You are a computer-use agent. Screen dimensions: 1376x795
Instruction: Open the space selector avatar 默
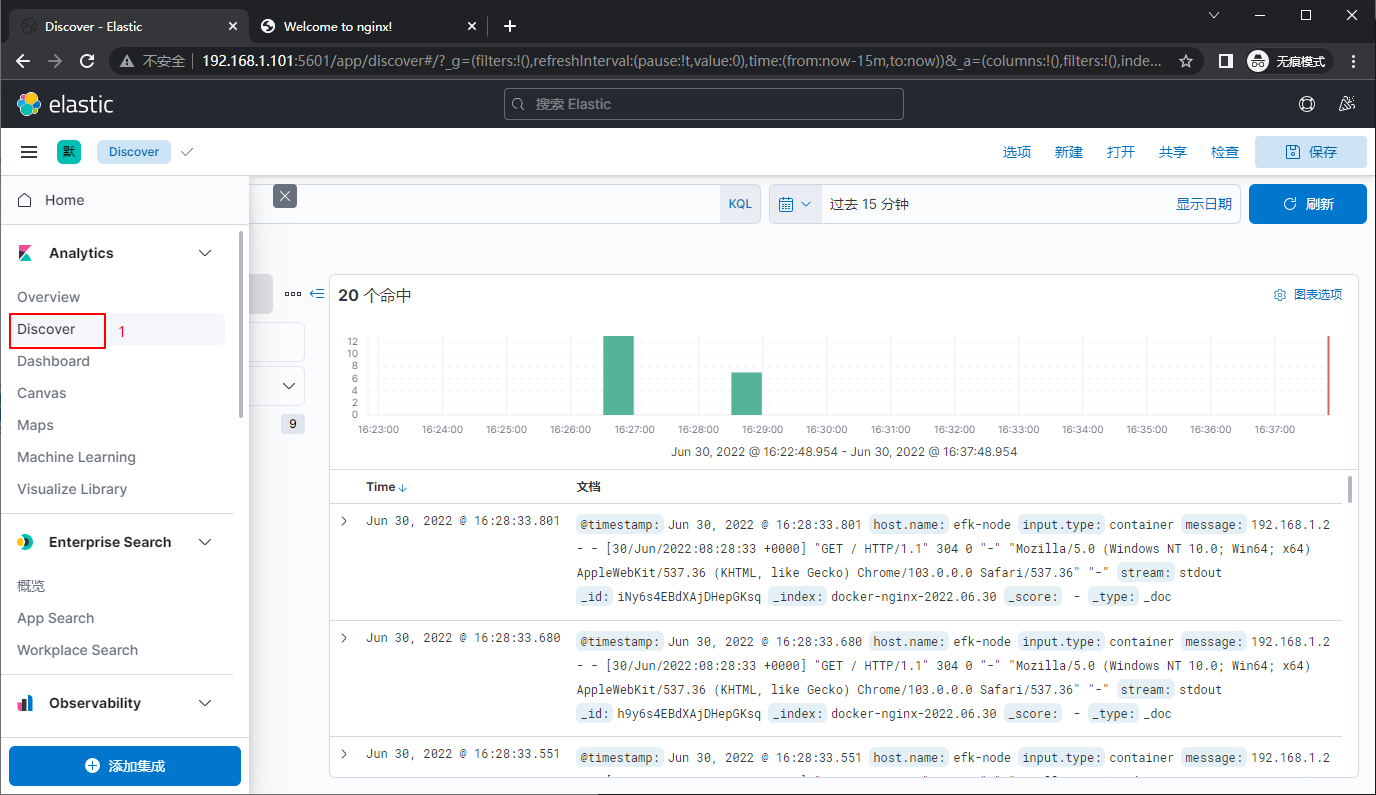tap(69, 152)
